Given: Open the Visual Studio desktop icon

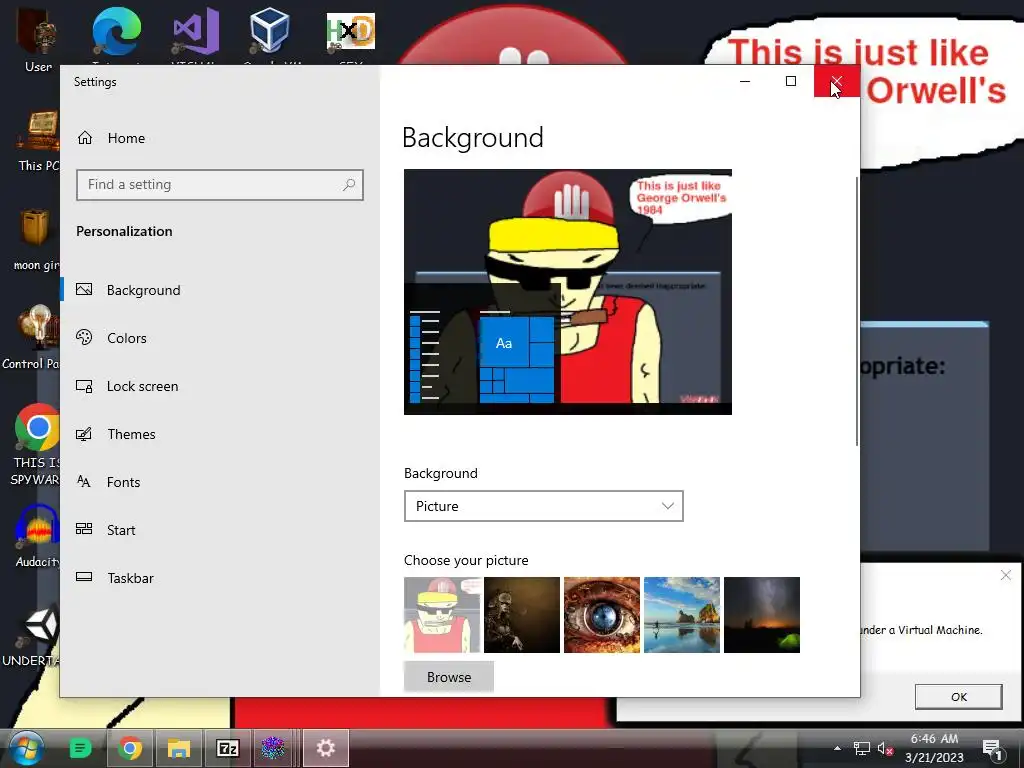Looking at the screenshot, I should [x=195, y=33].
